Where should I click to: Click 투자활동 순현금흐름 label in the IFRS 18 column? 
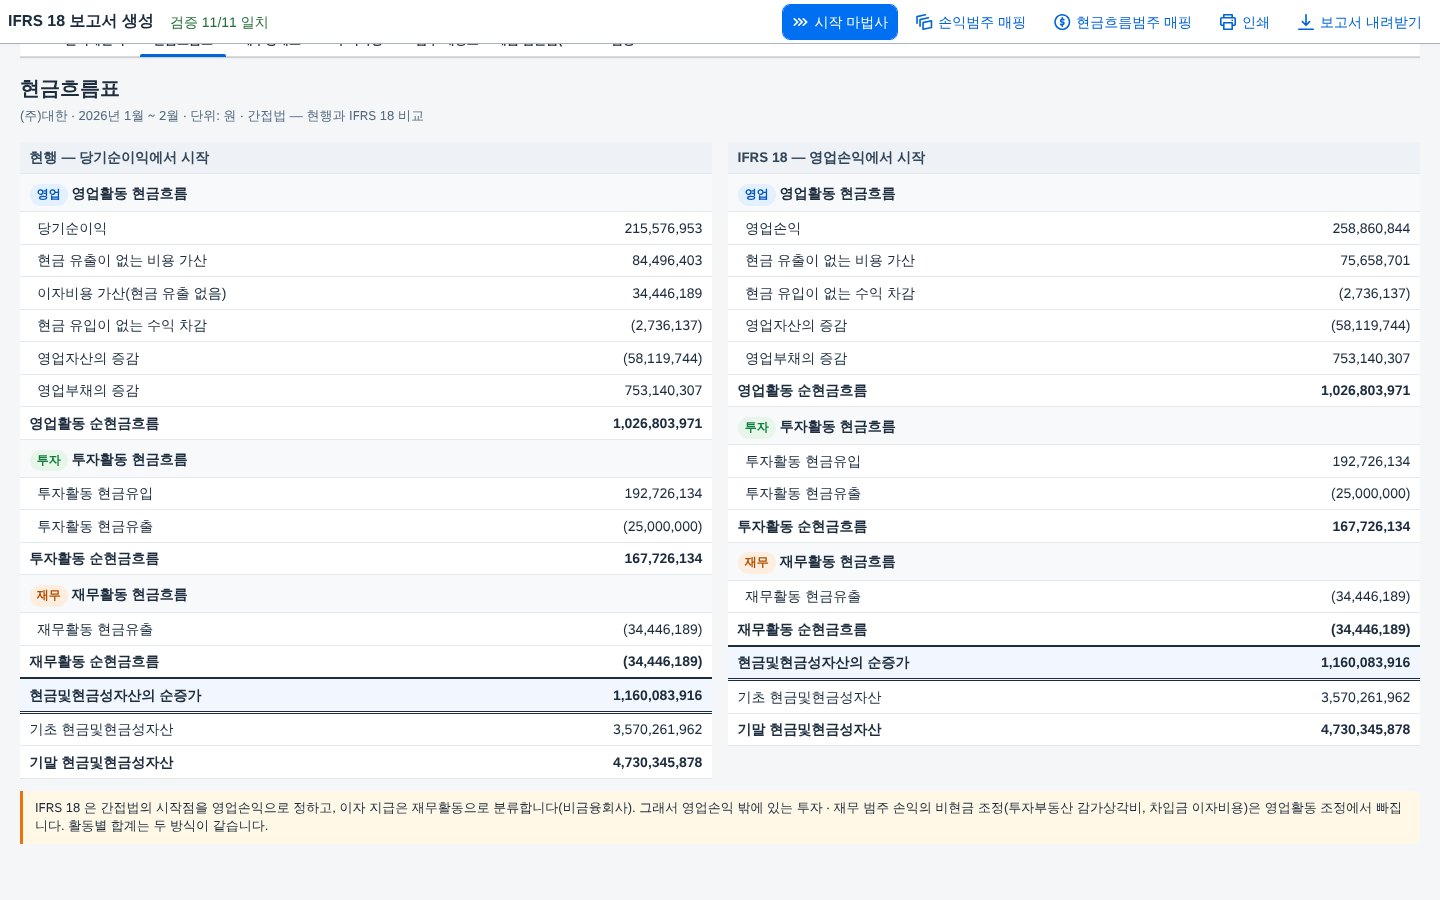[802, 526]
